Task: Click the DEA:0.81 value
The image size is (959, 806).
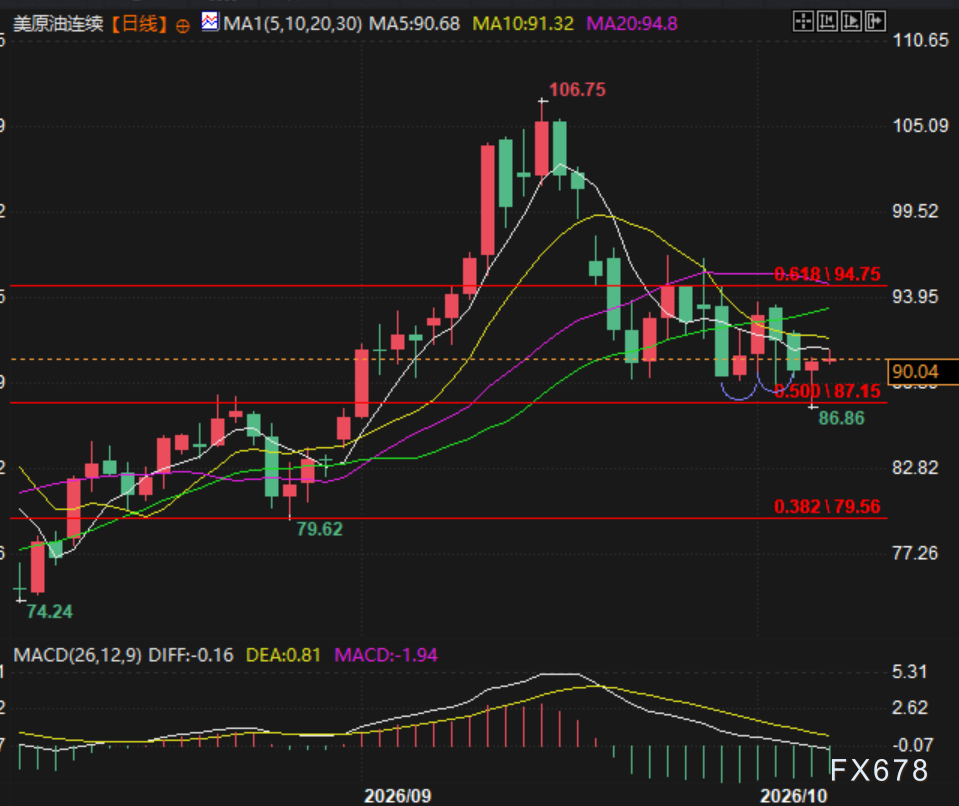Action: pyautogui.click(x=283, y=656)
